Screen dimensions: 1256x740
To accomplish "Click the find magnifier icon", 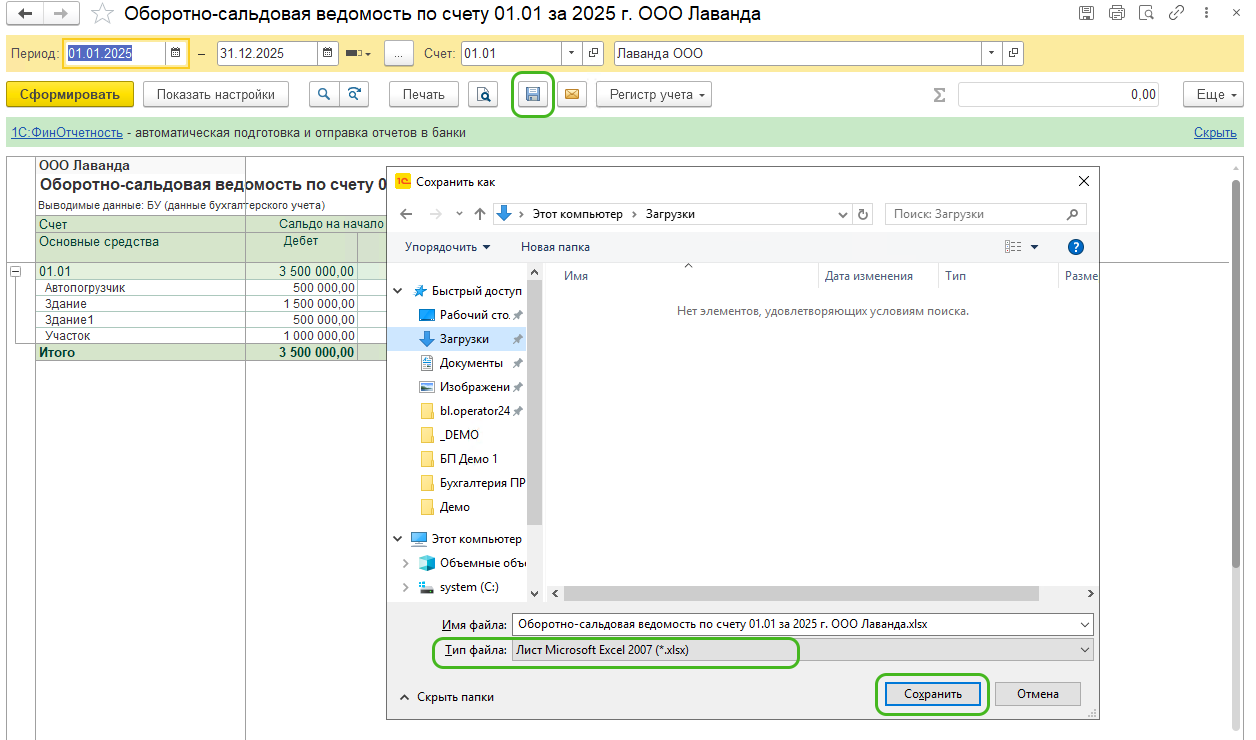I will (x=323, y=95).
